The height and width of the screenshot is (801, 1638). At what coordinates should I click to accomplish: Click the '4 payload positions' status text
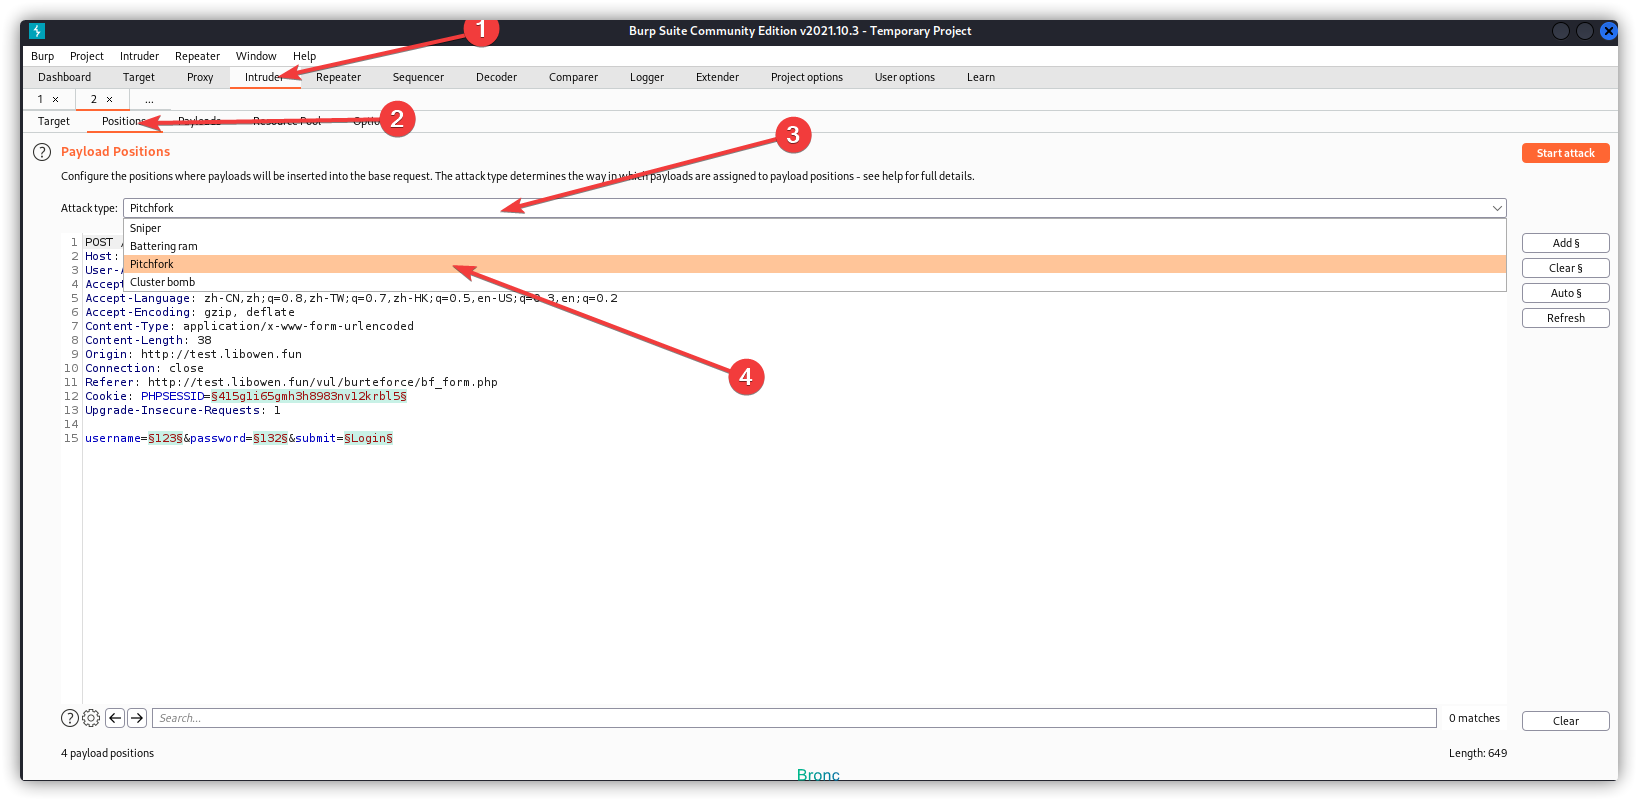[107, 753]
